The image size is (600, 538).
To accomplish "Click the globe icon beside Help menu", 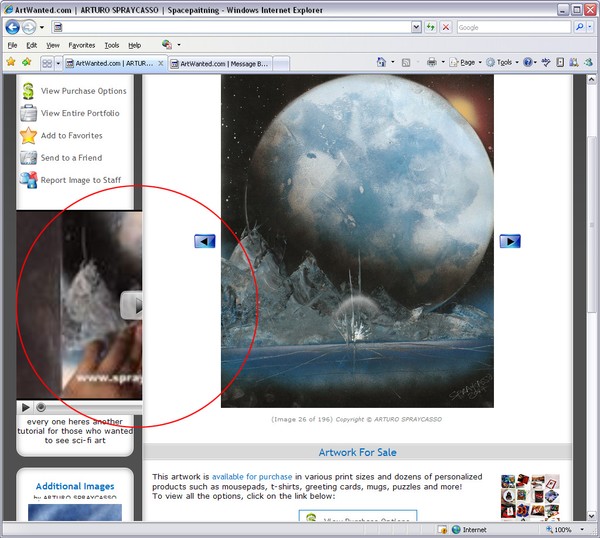I will click(x=166, y=45).
